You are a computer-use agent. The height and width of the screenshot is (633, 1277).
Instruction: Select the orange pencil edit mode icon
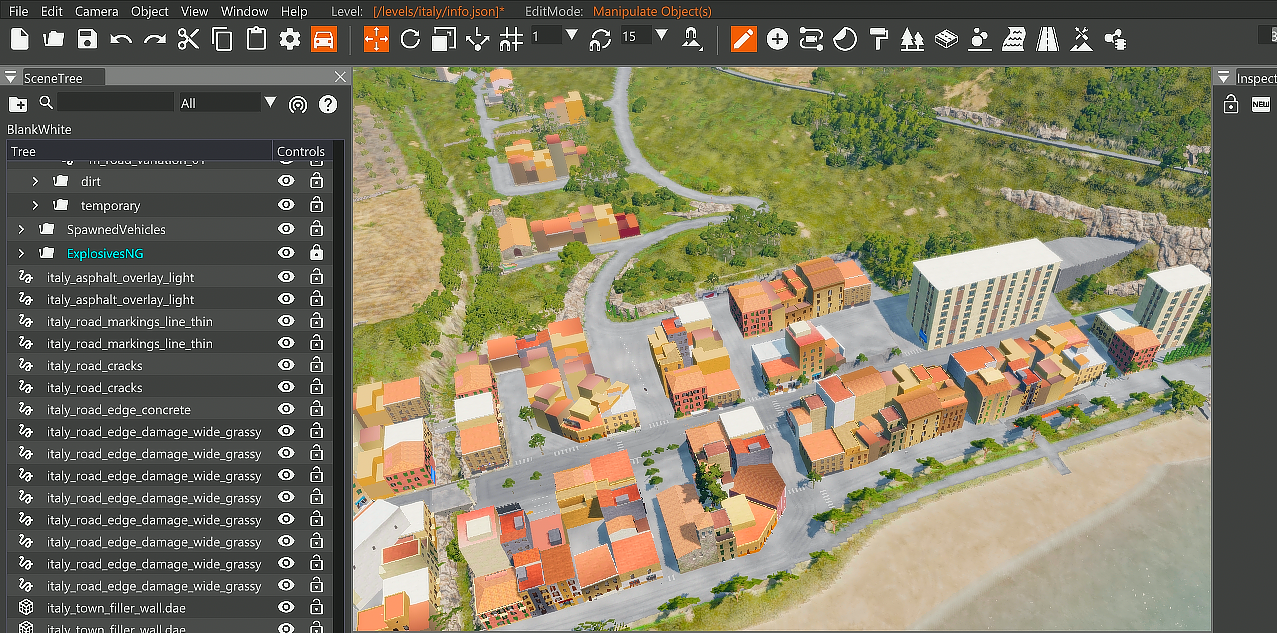tap(743, 39)
